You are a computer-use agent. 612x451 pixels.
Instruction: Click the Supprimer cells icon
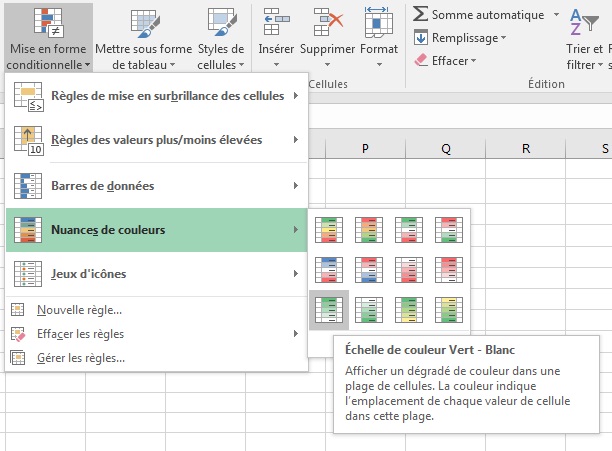tap(328, 22)
